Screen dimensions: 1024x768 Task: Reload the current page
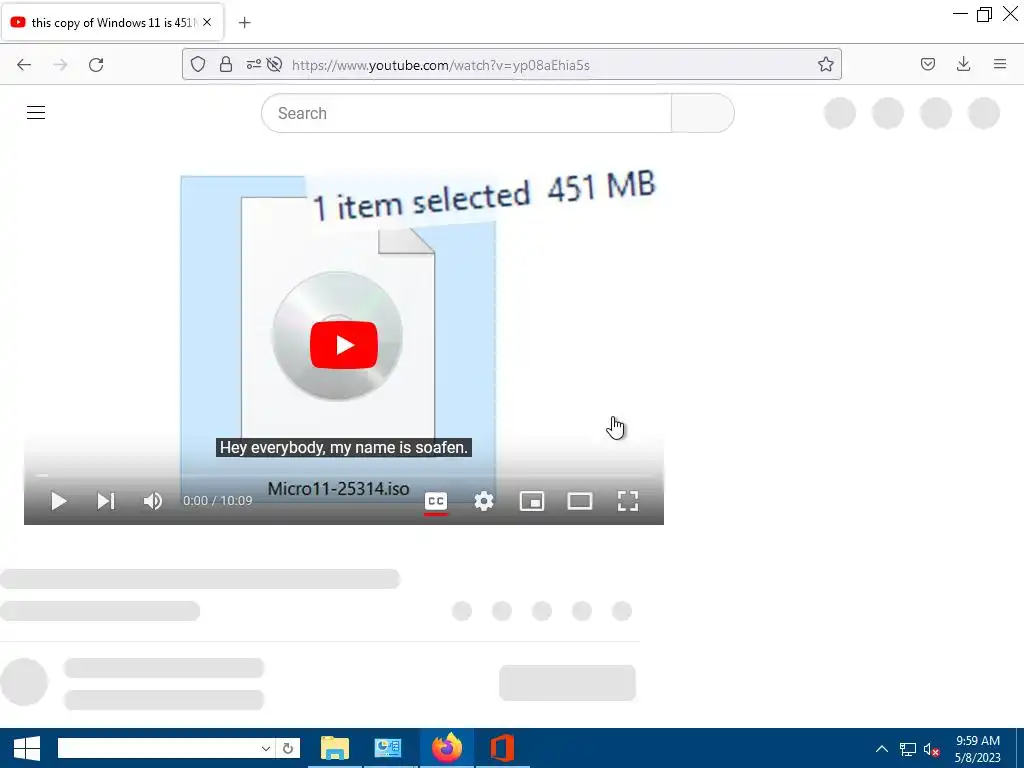point(96,65)
